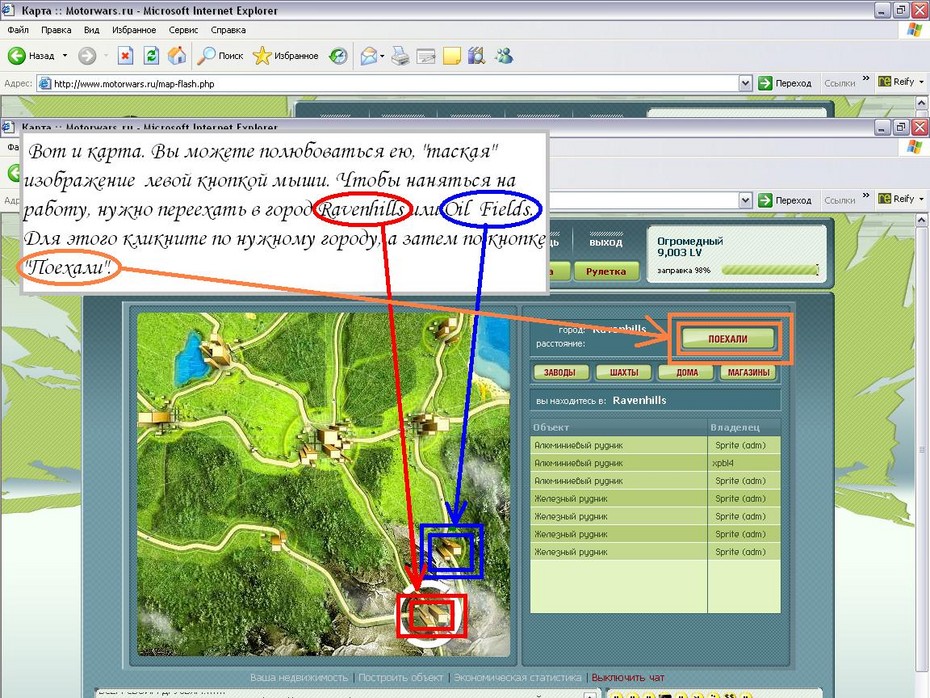Select the Oil Fields city on the map
This screenshot has height=698, width=930.
pos(451,551)
